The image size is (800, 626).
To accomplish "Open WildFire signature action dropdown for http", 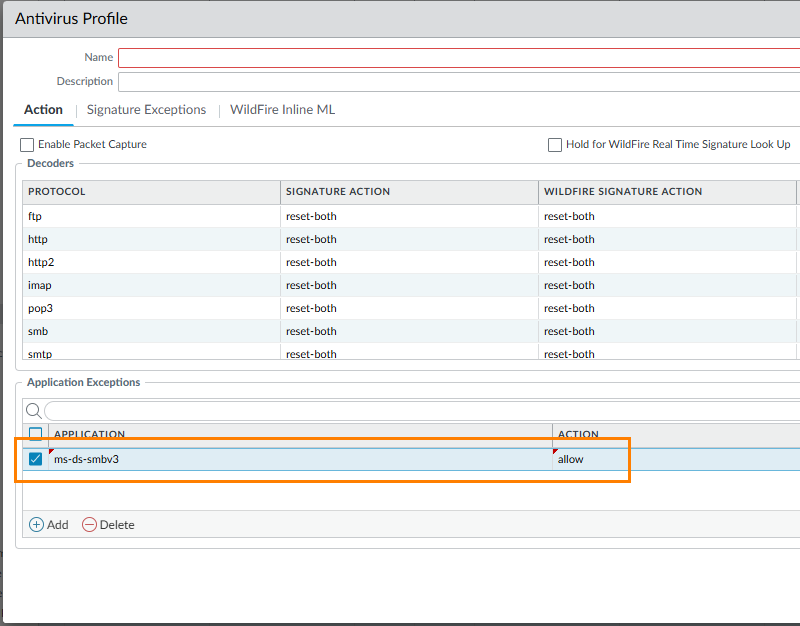I will 666,239.
